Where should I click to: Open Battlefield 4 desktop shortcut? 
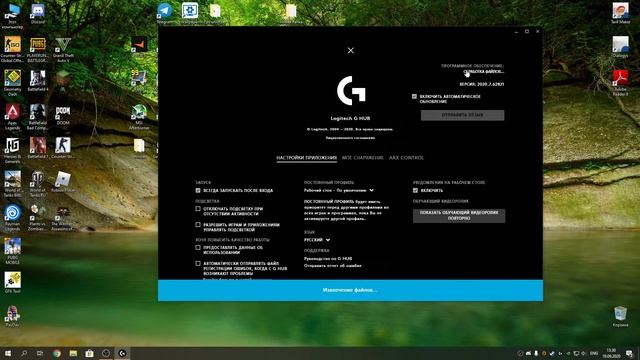(38, 81)
